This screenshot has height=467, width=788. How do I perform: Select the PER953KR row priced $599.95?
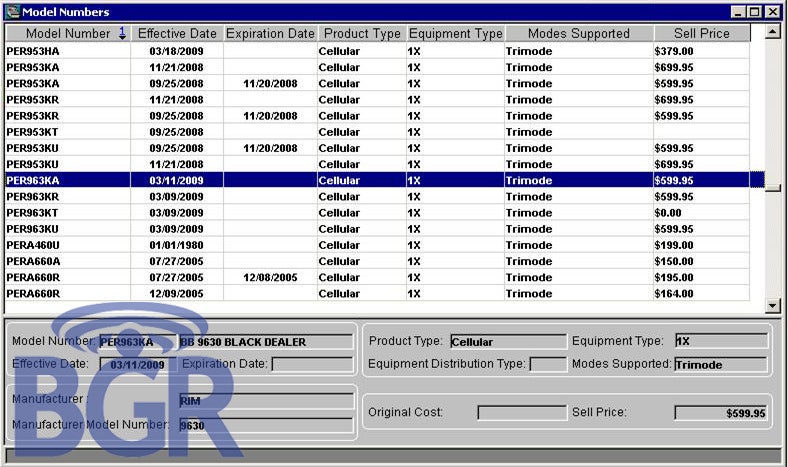377,116
